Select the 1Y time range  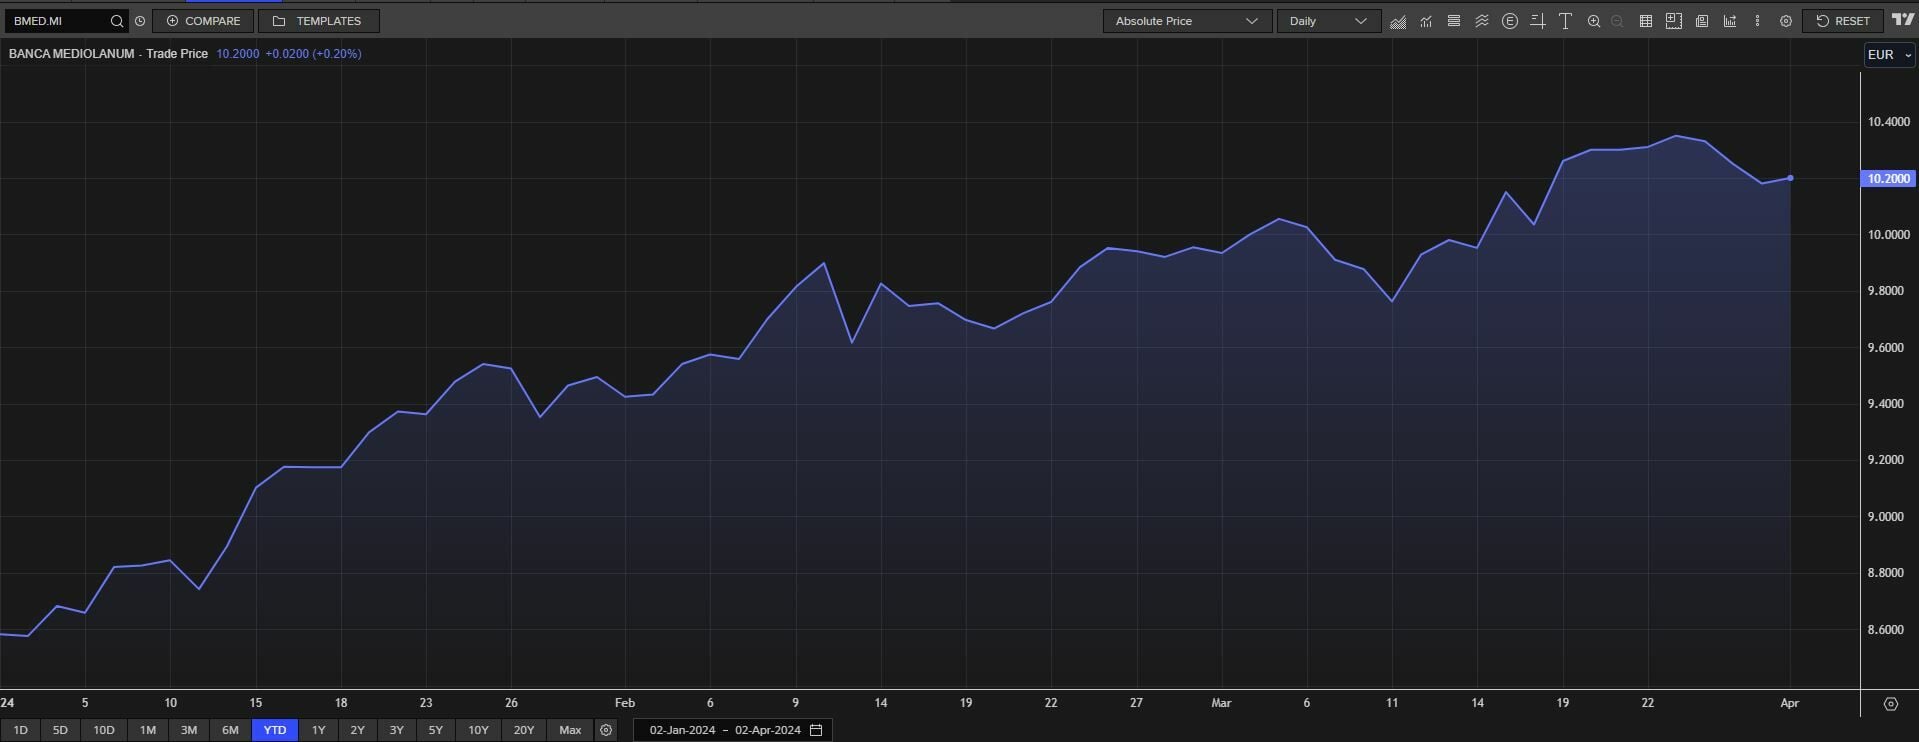(x=318, y=730)
